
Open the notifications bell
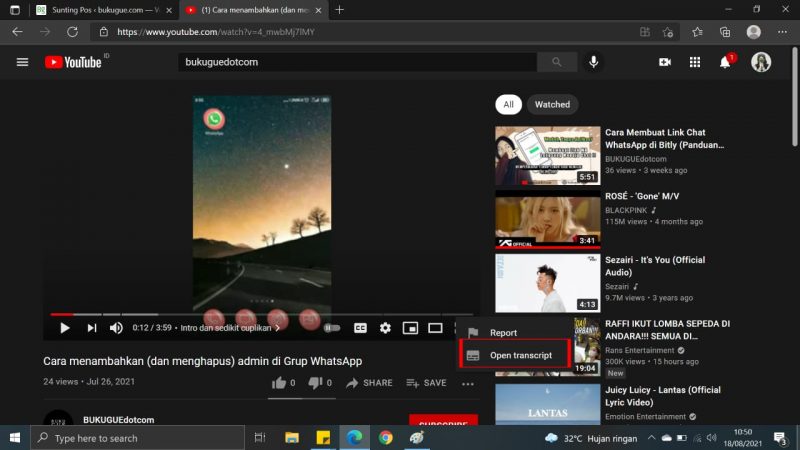pyautogui.click(x=725, y=62)
